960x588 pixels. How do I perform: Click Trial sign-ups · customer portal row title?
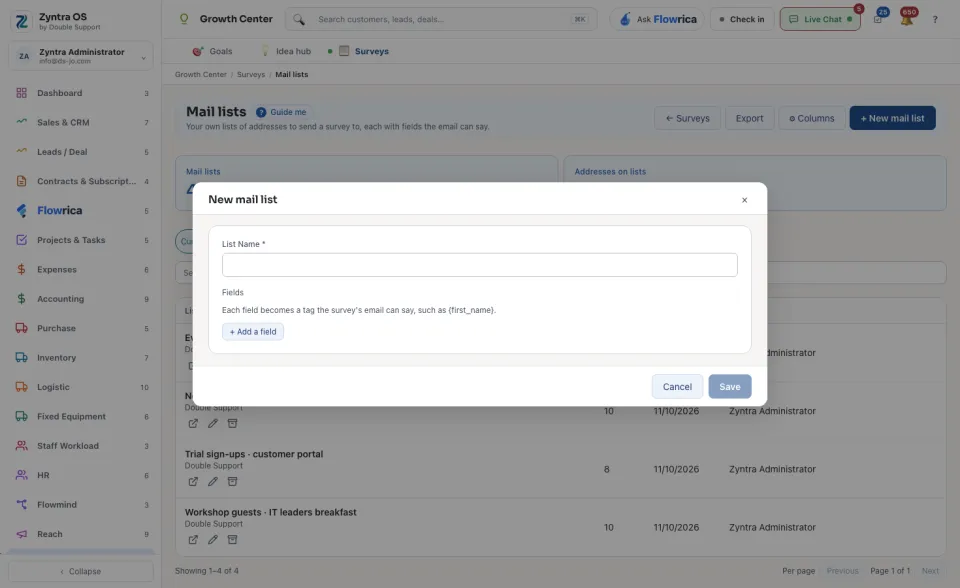254,454
